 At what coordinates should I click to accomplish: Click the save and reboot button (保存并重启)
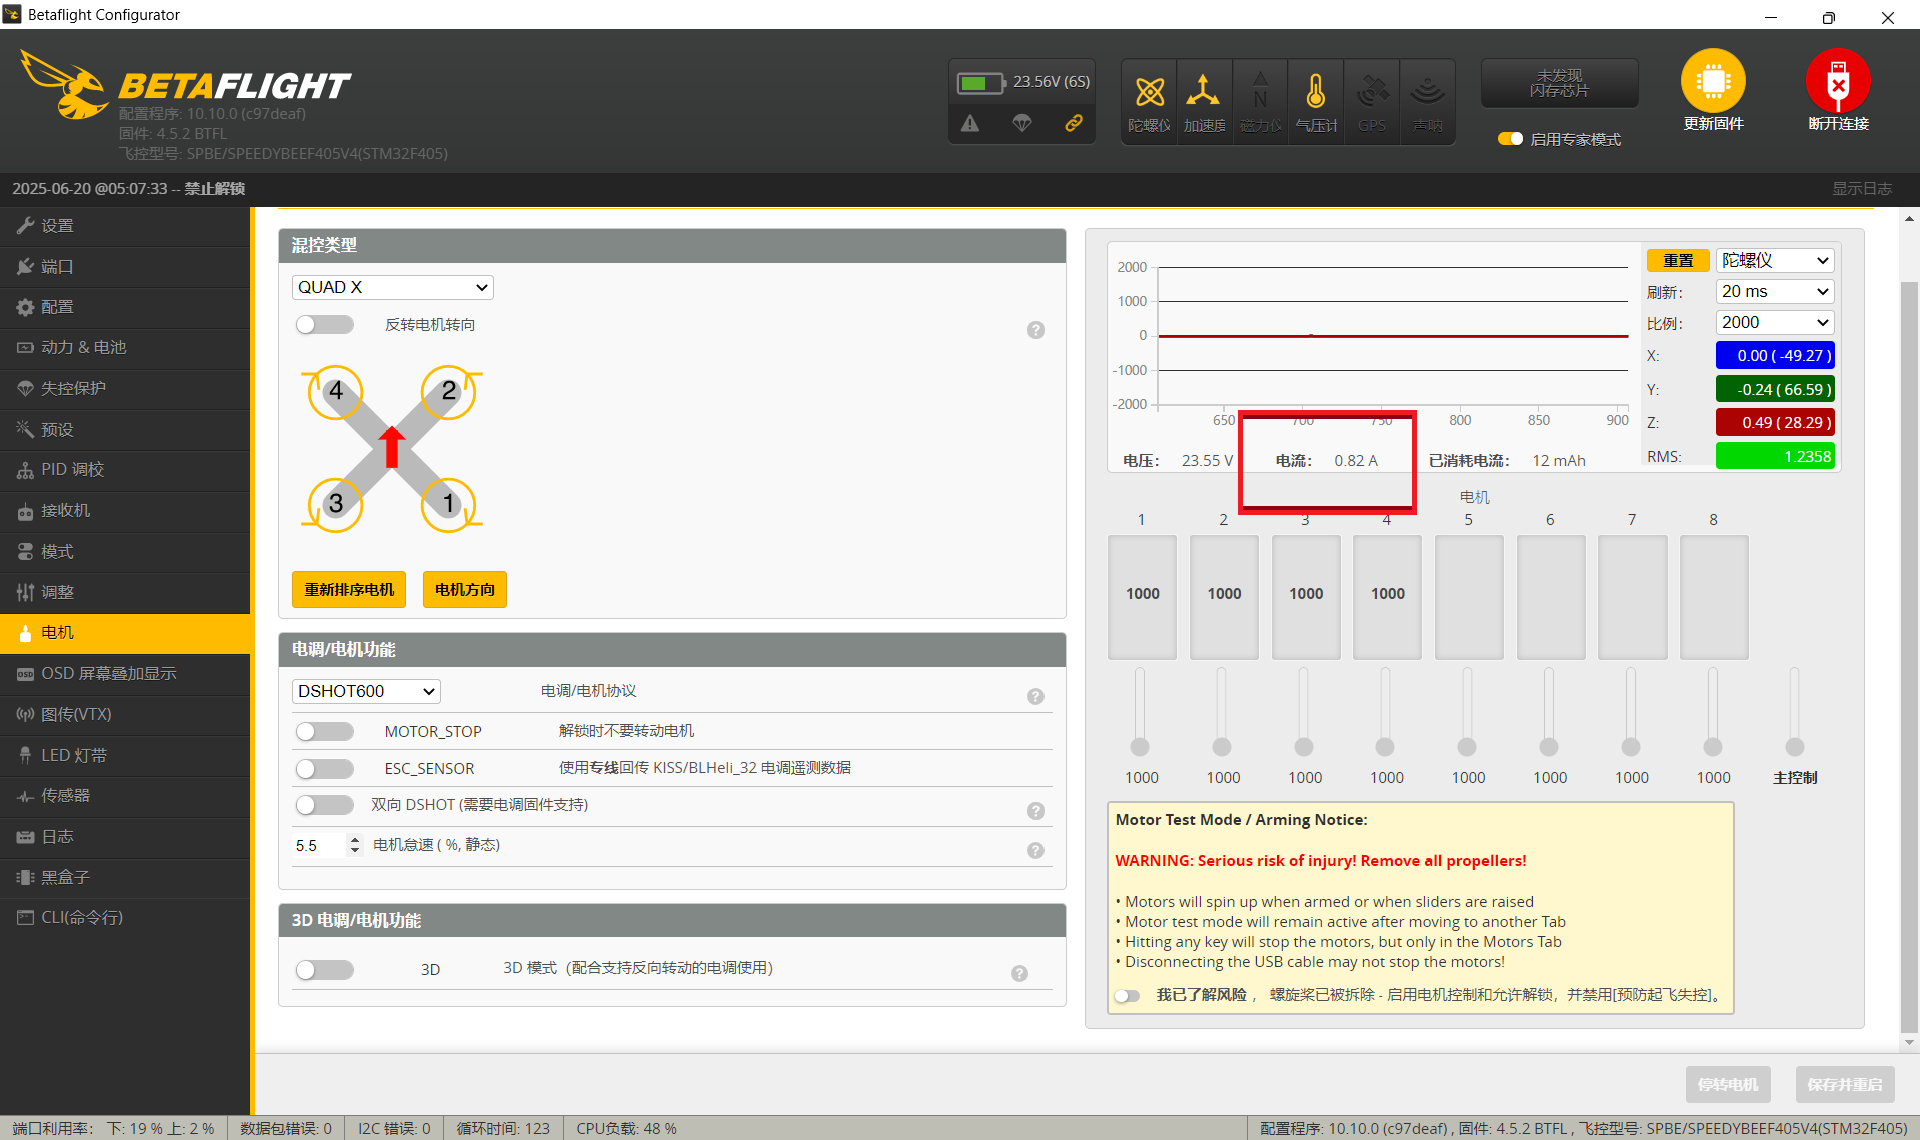(x=1845, y=1085)
